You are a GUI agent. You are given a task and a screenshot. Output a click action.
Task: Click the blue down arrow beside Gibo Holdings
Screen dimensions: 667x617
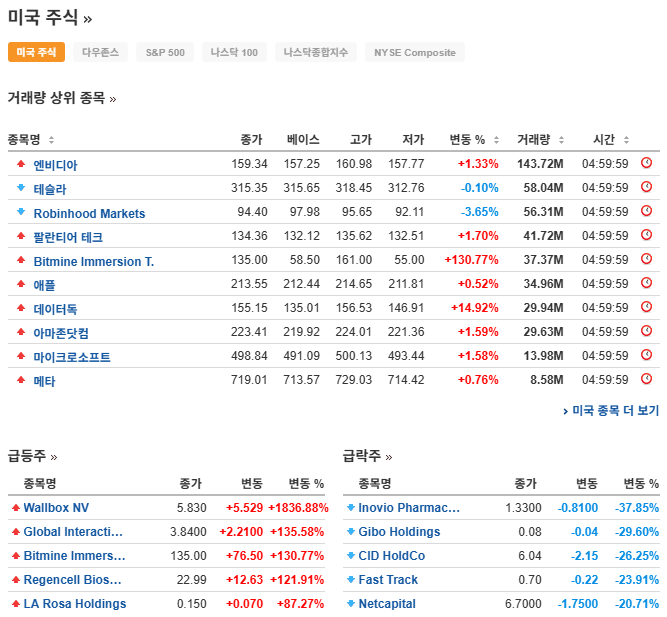351,531
